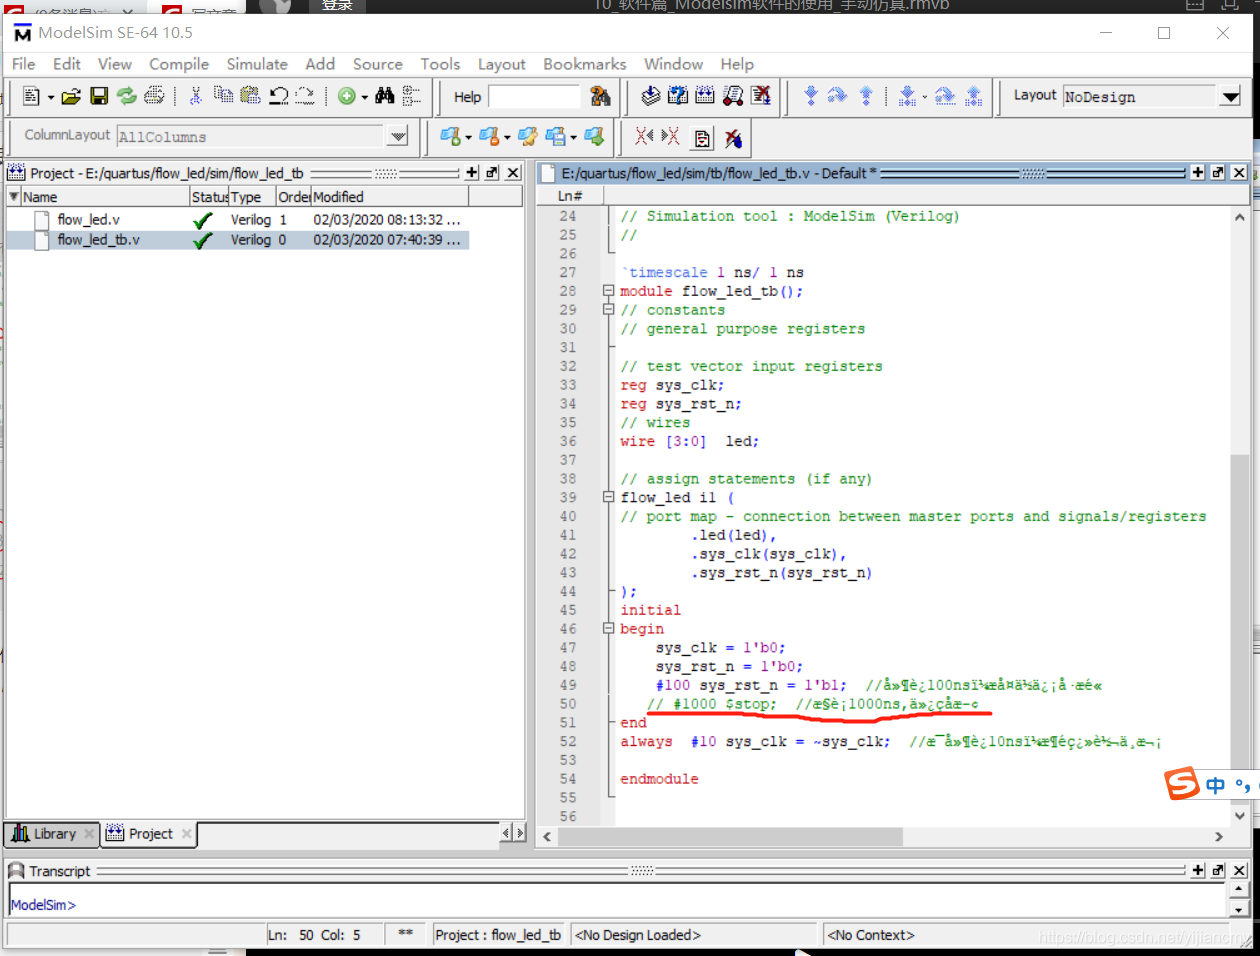Sort by the Modified column header
The width and height of the screenshot is (1260, 956).
click(x=390, y=197)
